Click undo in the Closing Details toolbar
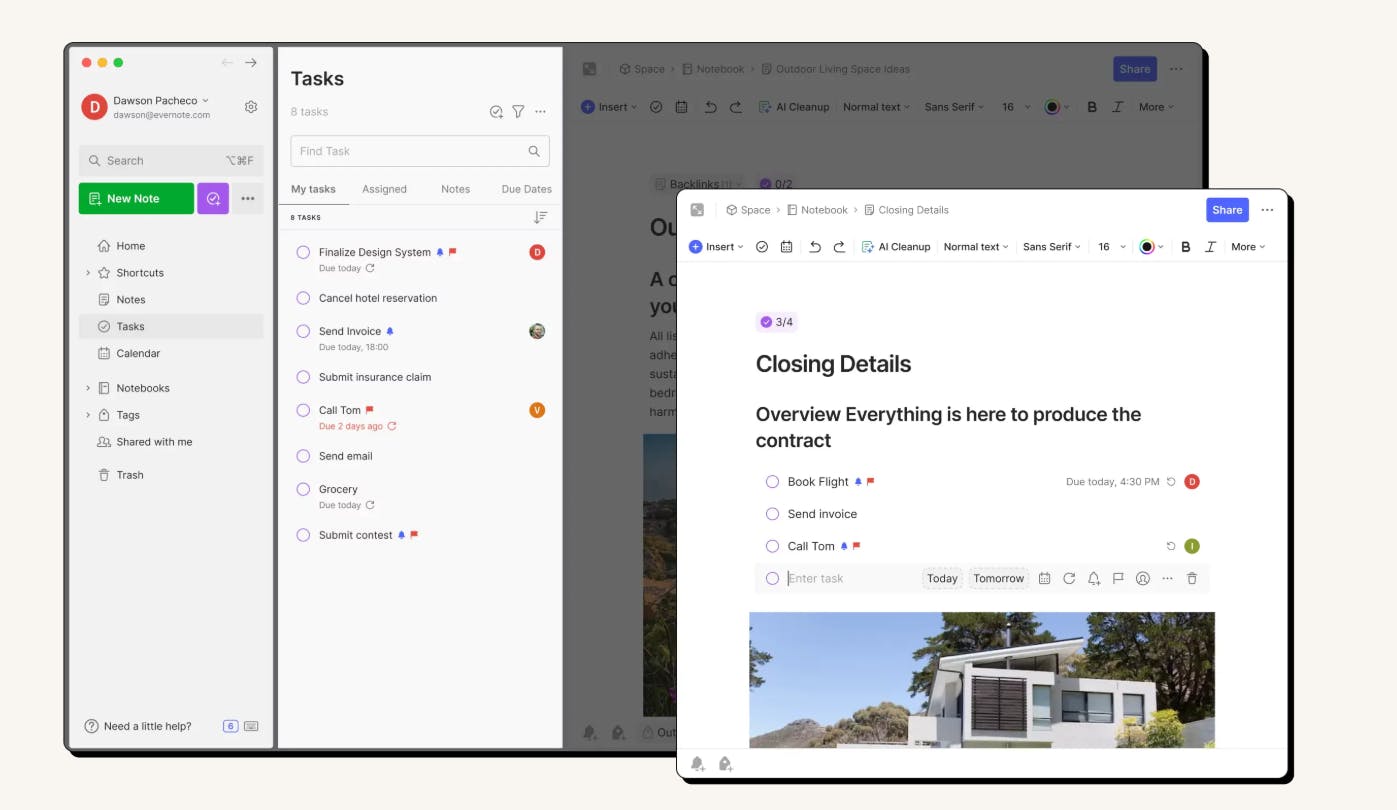 pos(815,247)
